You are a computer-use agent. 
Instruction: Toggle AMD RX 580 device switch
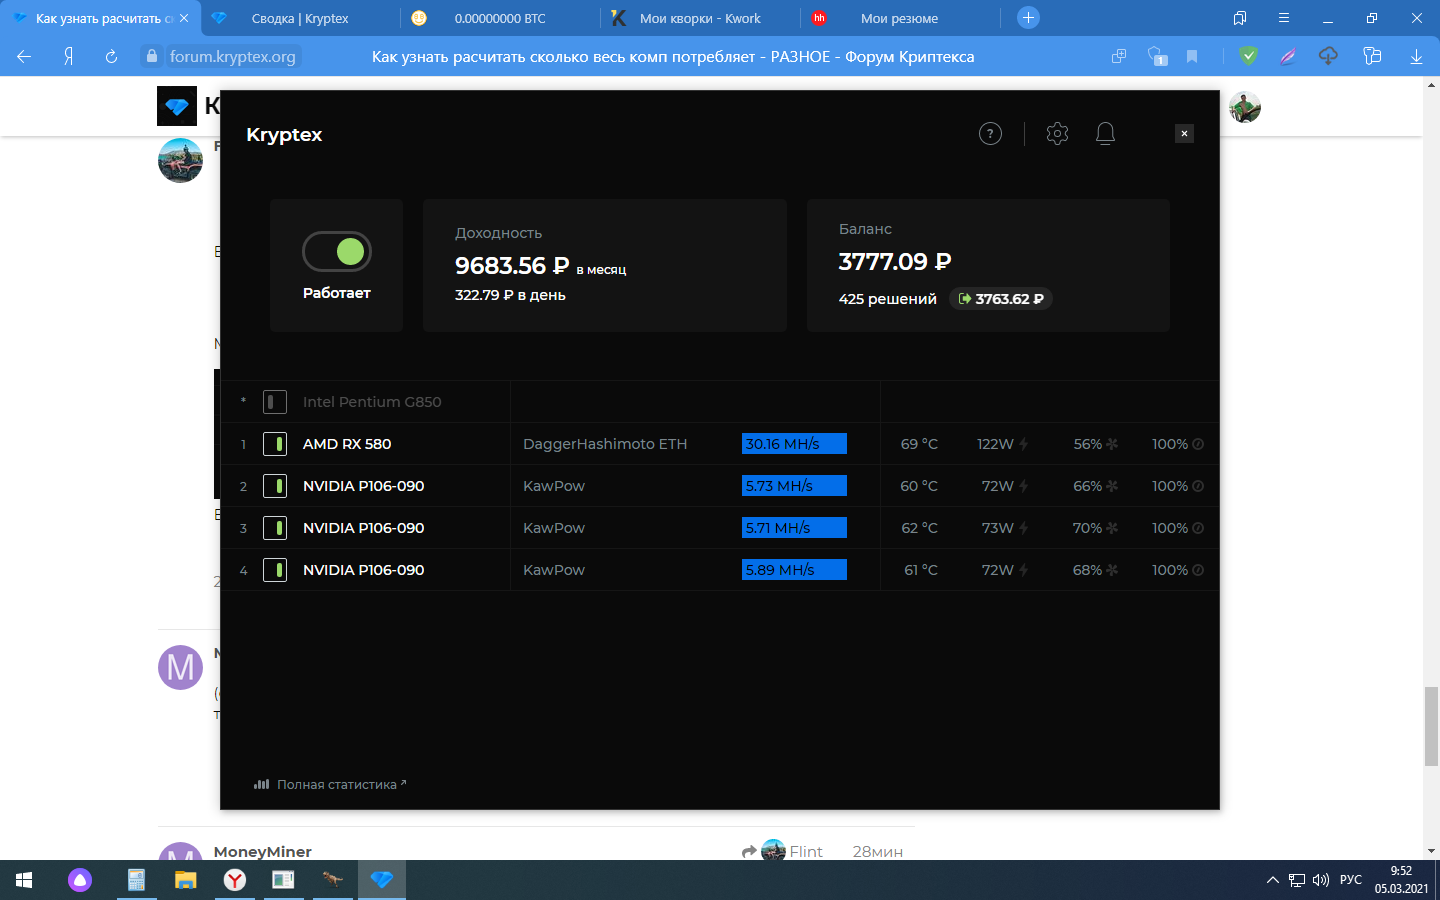(275, 444)
